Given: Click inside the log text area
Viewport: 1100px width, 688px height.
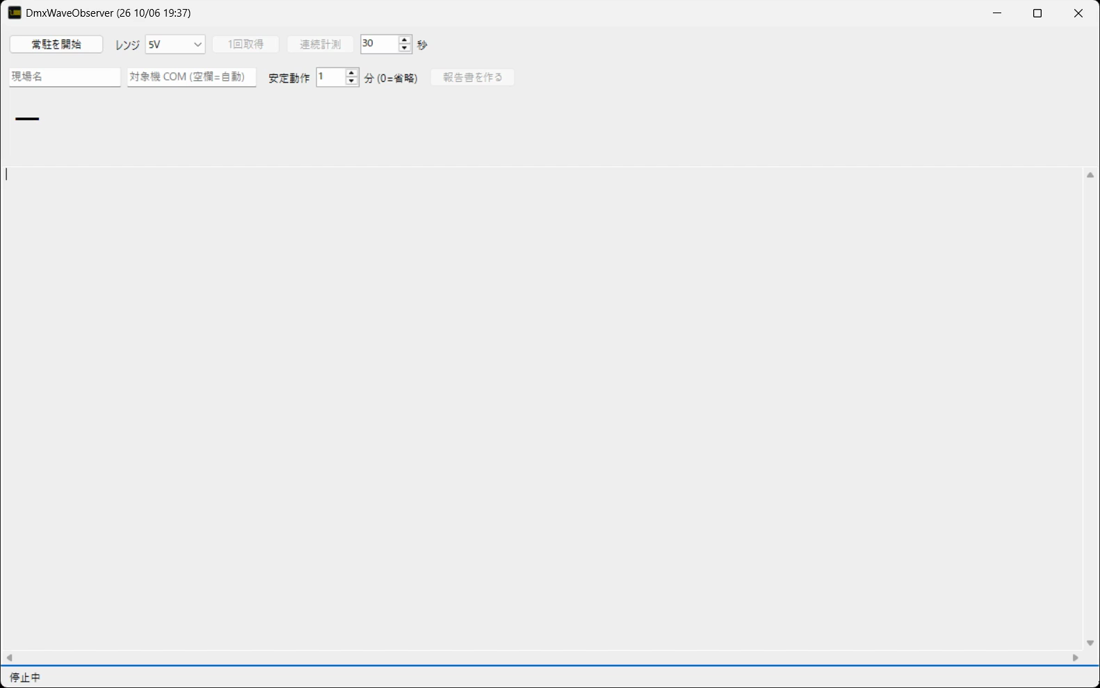Looking at the screenshot, I should click(542, 409).
